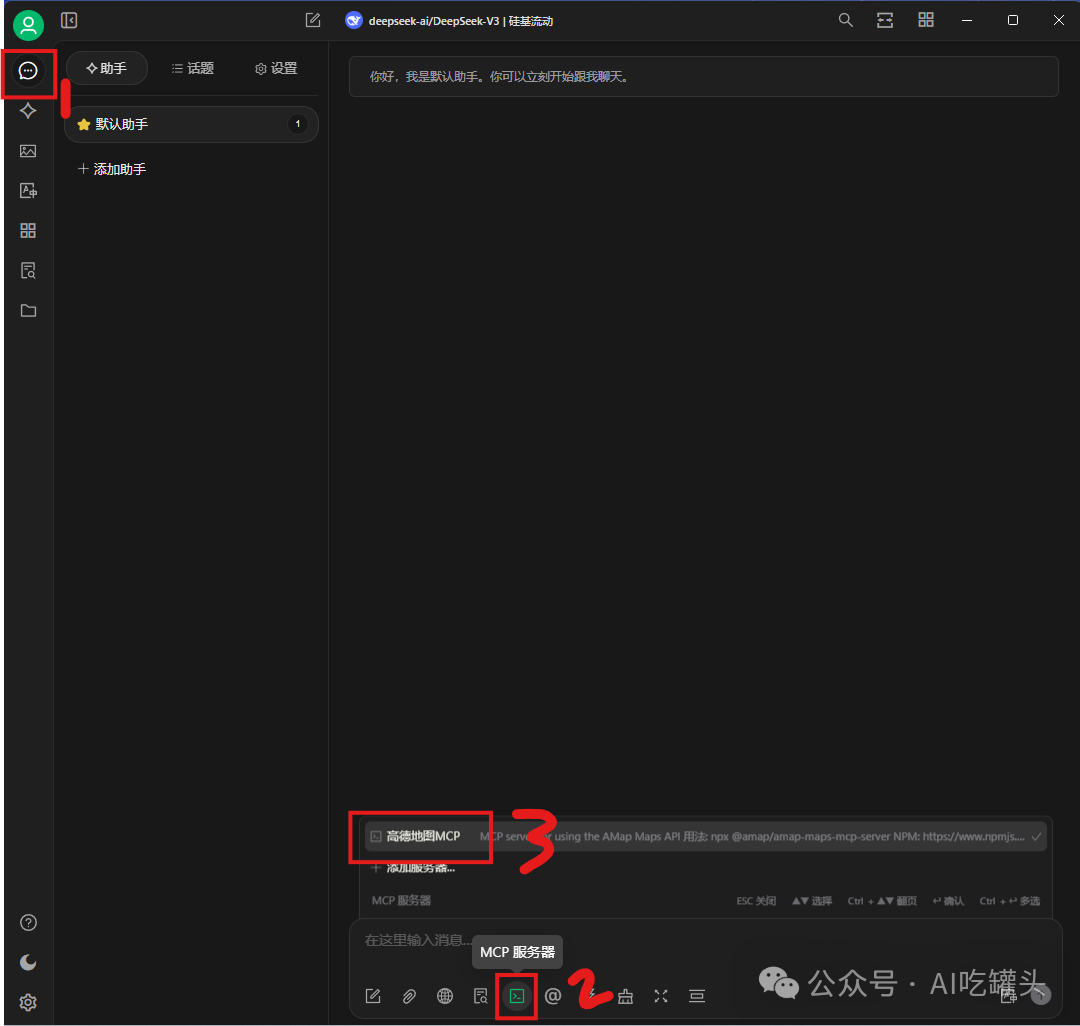This screenshot has width=1080, height=1026.
Task: Open the knowledge base sidebar icon
Action: [x=28, y=271]
